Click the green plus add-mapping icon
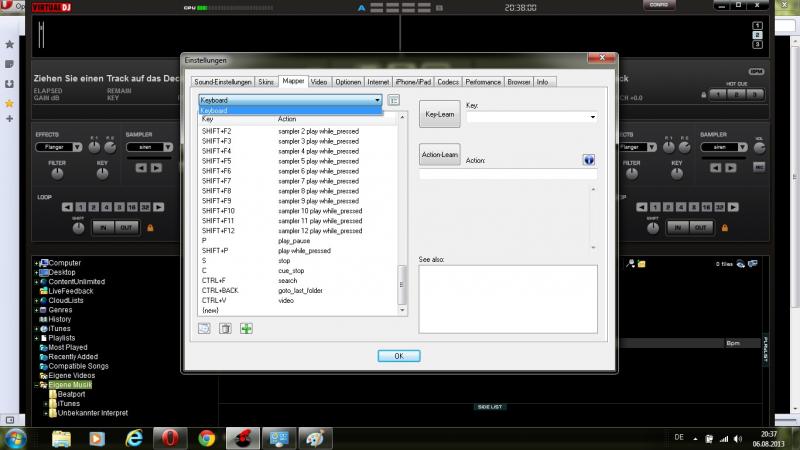This screenshot has width=800, height=450. (x=246, y=329)
